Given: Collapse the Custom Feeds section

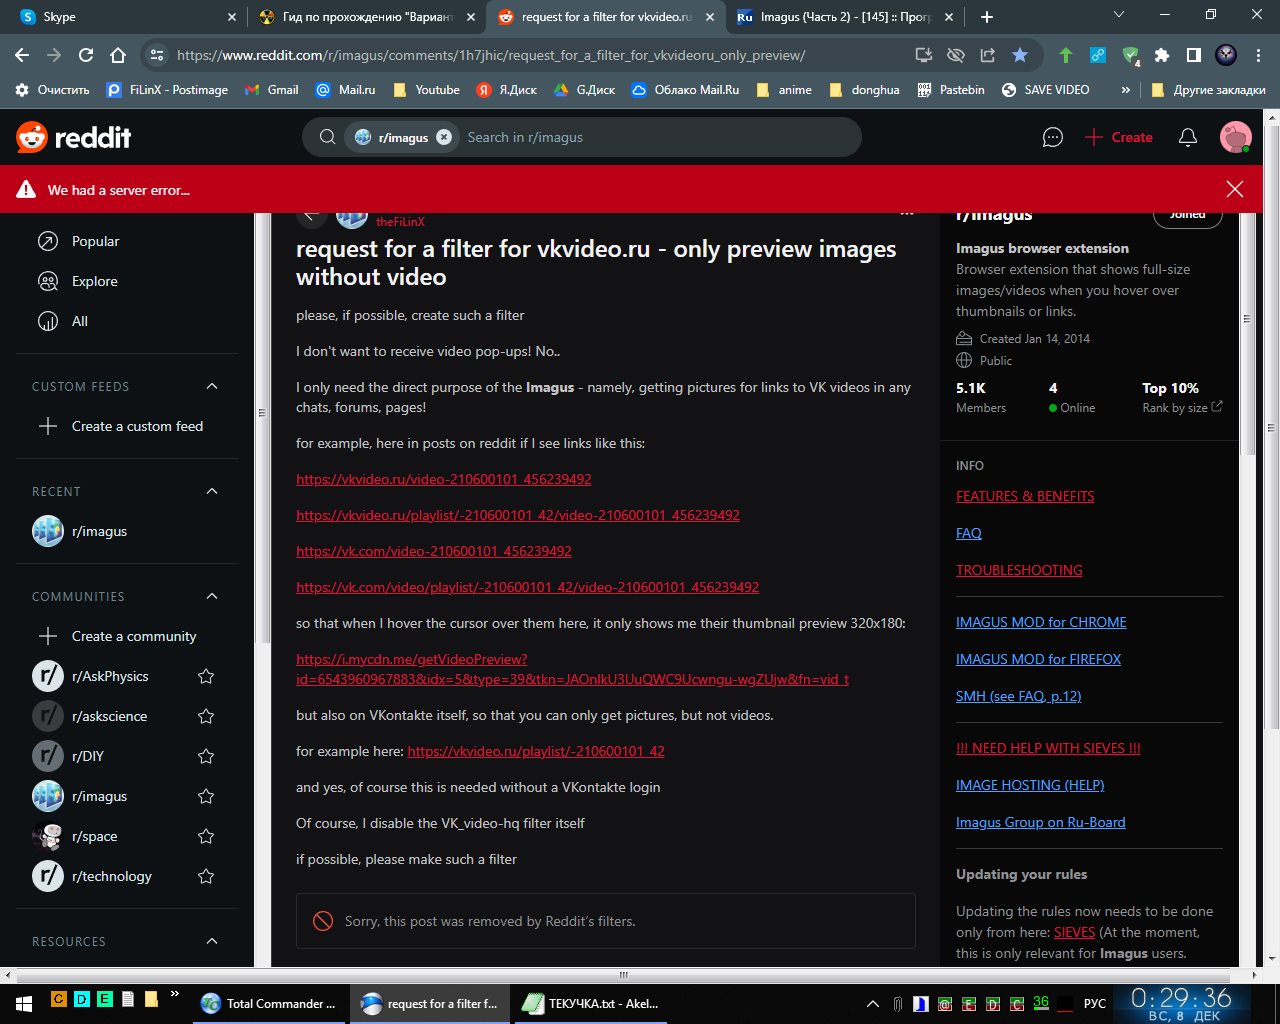Looking at the screenshot, I should (212, 386).
